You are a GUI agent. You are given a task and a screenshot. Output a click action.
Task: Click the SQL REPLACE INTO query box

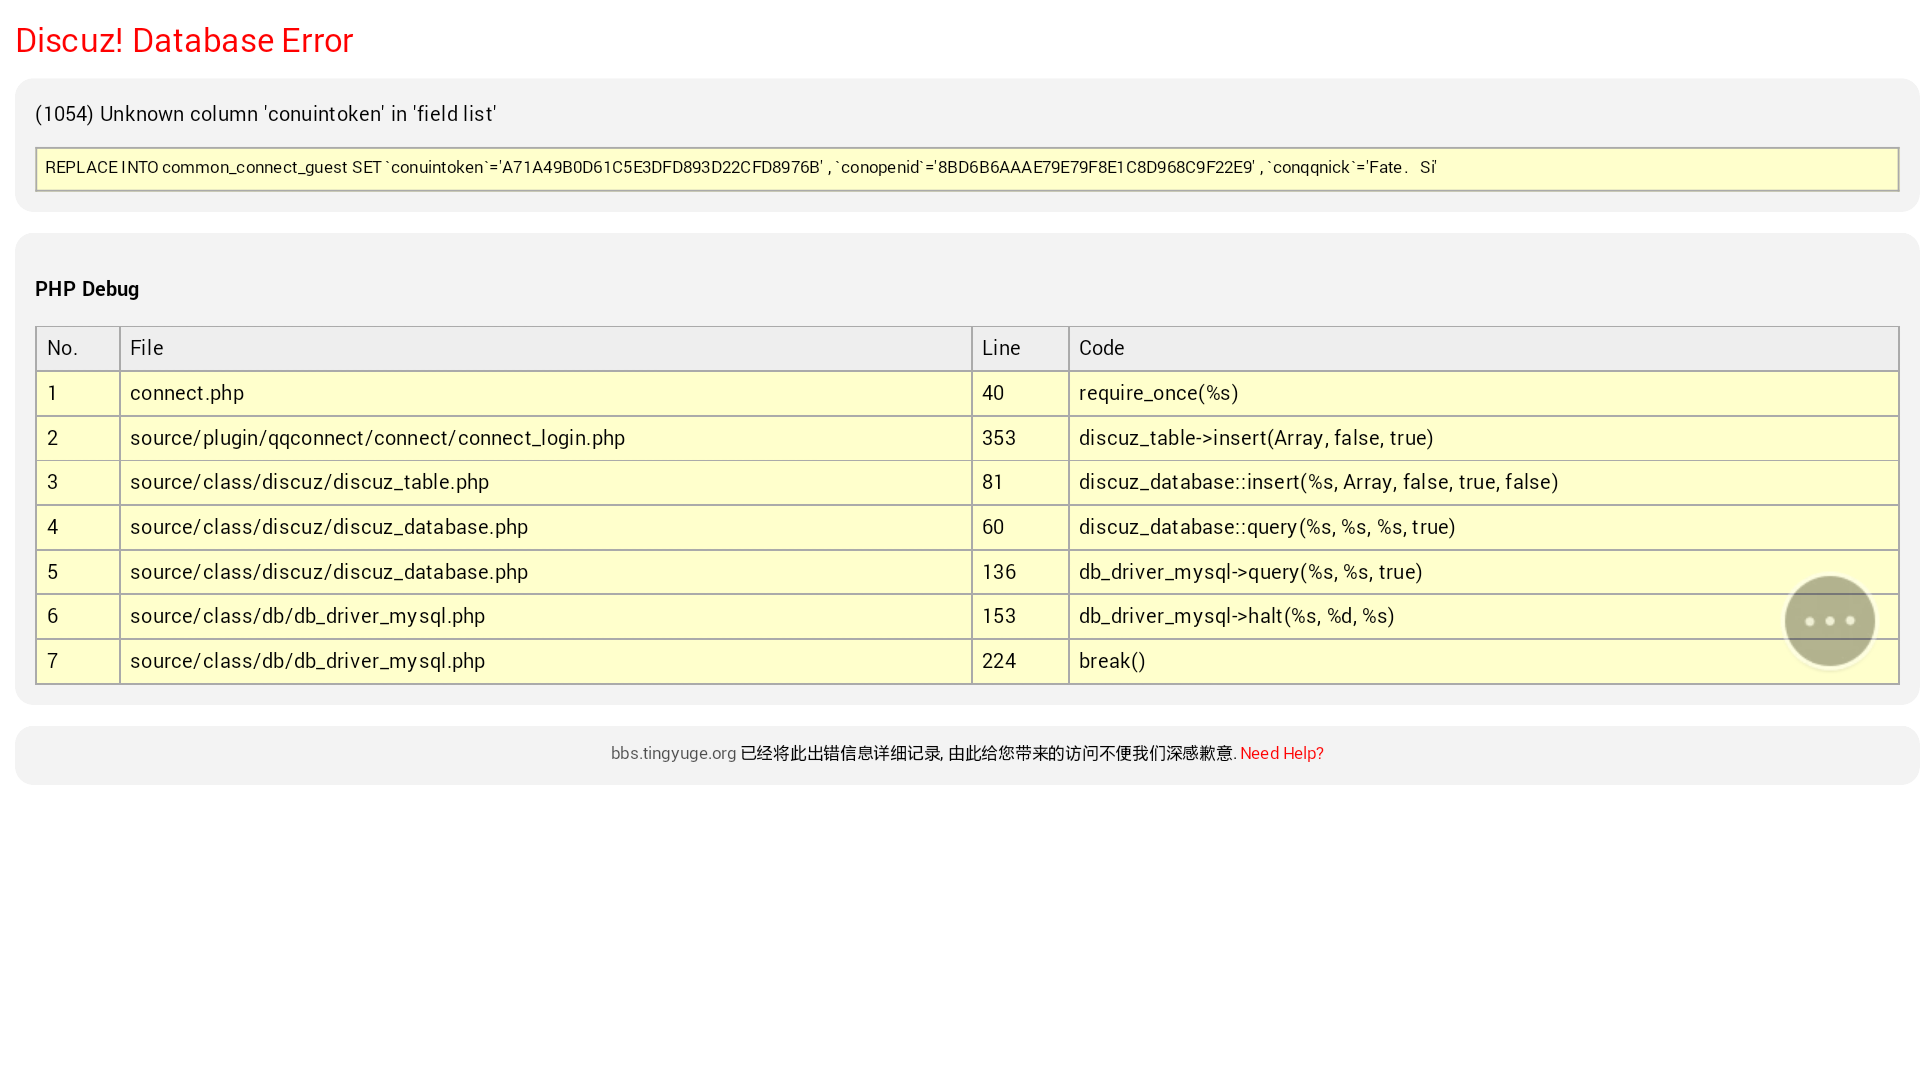pyautogui.click(x=966, y=168)
